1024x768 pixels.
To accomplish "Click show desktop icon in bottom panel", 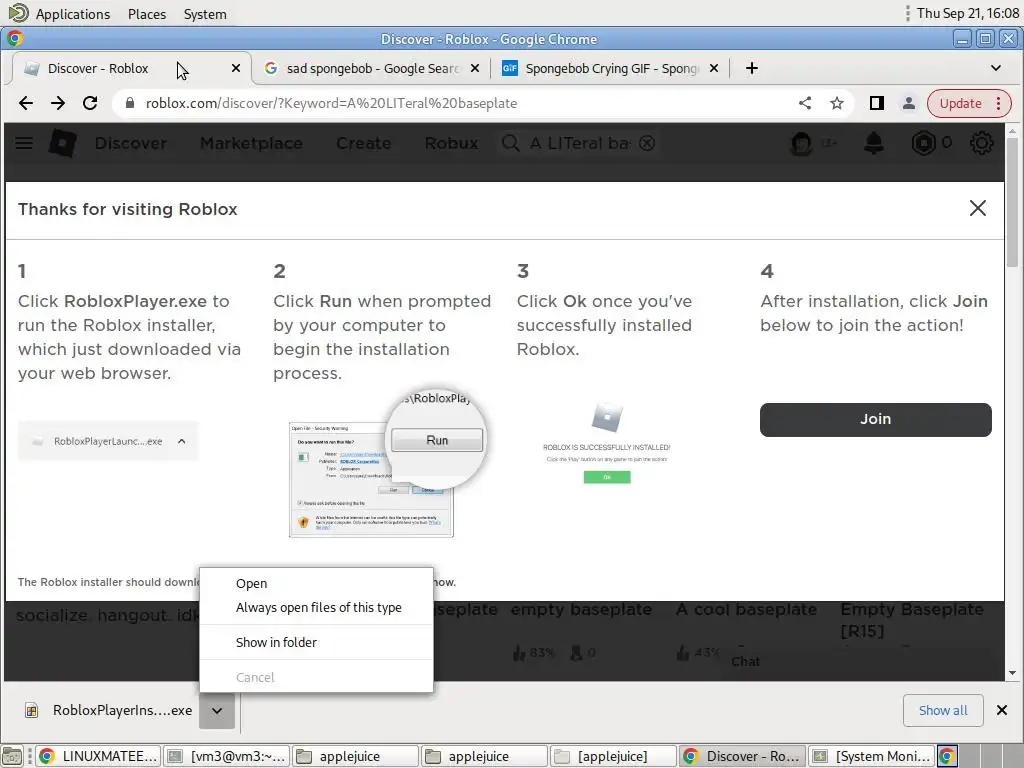I will pos(12,756).
